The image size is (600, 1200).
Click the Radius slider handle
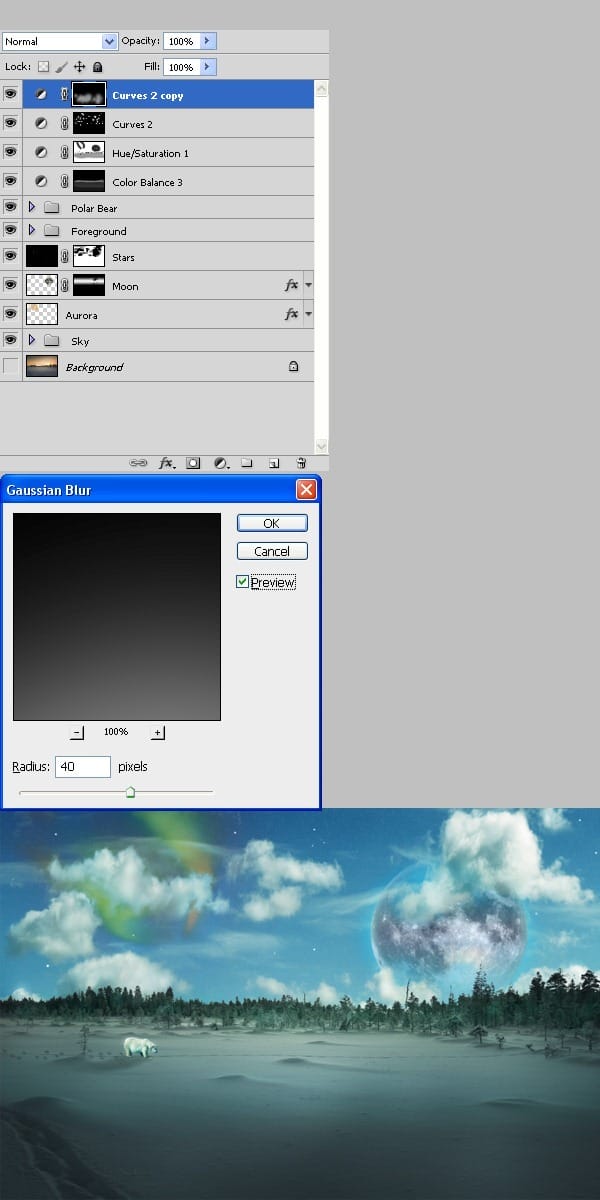coord(130,792)
